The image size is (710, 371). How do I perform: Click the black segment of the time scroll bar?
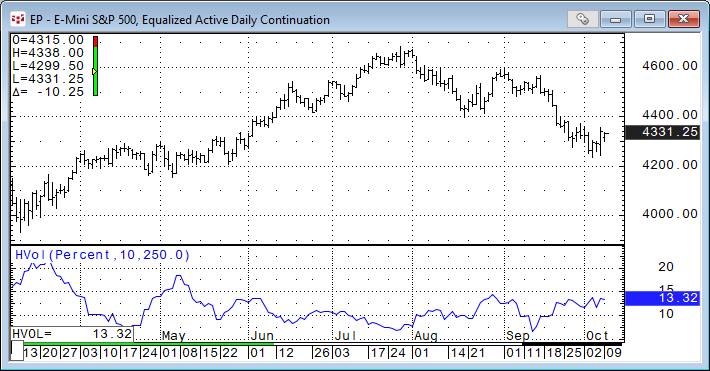(x=572, y=344)
